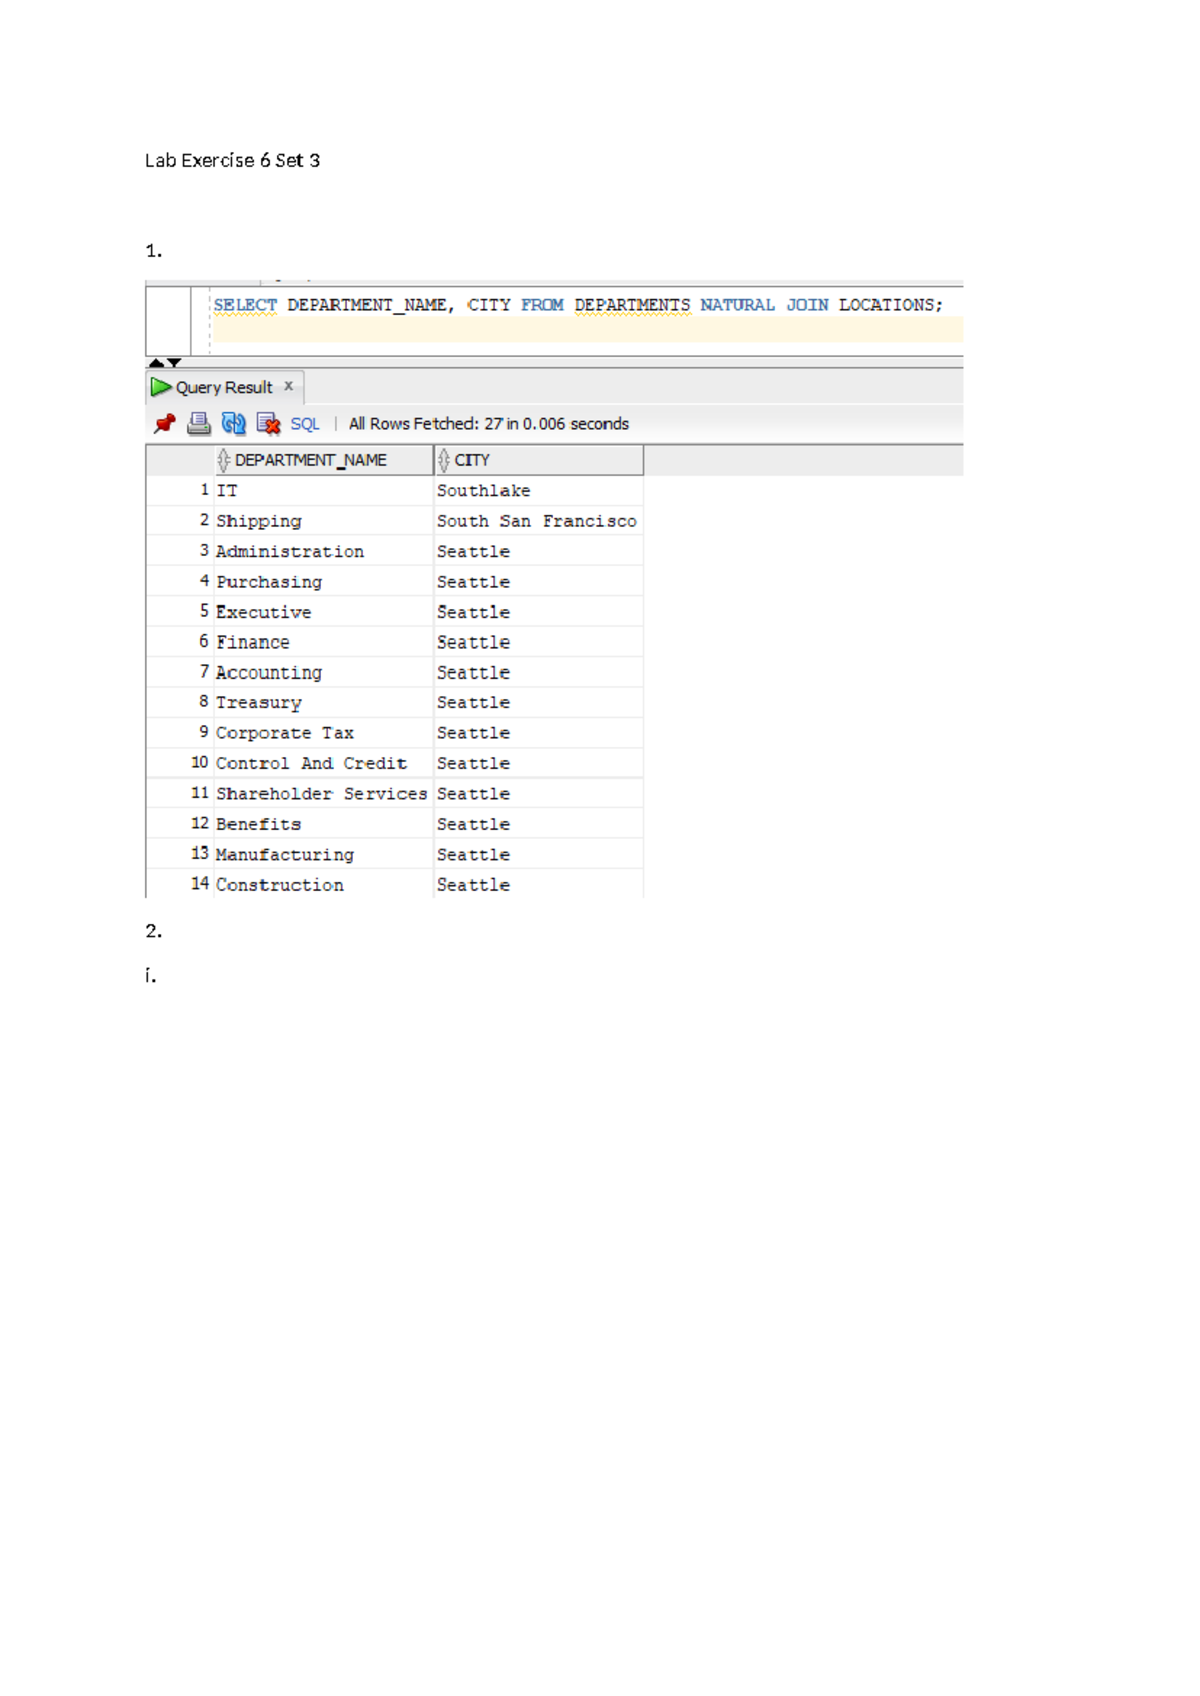1200x1696 pixels.
Task: Select the Administration cell
Action: click(323, 551)
